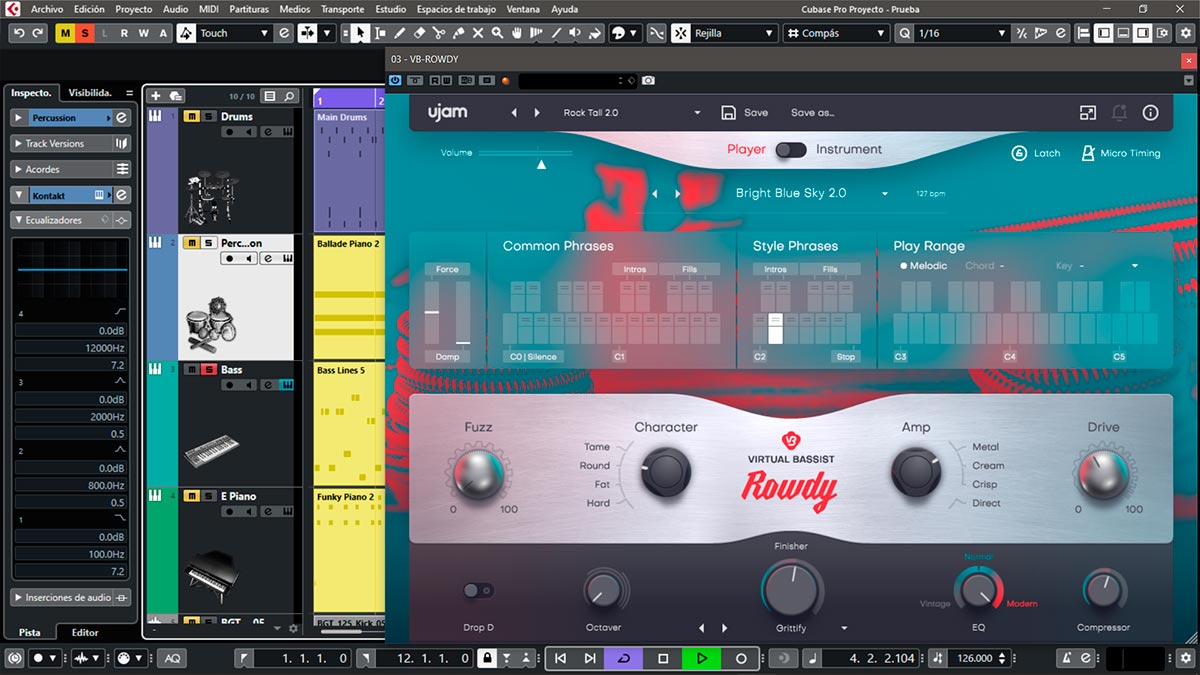Open the Archivo menu
The width and height of the screenshot is (1200, 675).
pyautogui.click(x=47, y=9)
